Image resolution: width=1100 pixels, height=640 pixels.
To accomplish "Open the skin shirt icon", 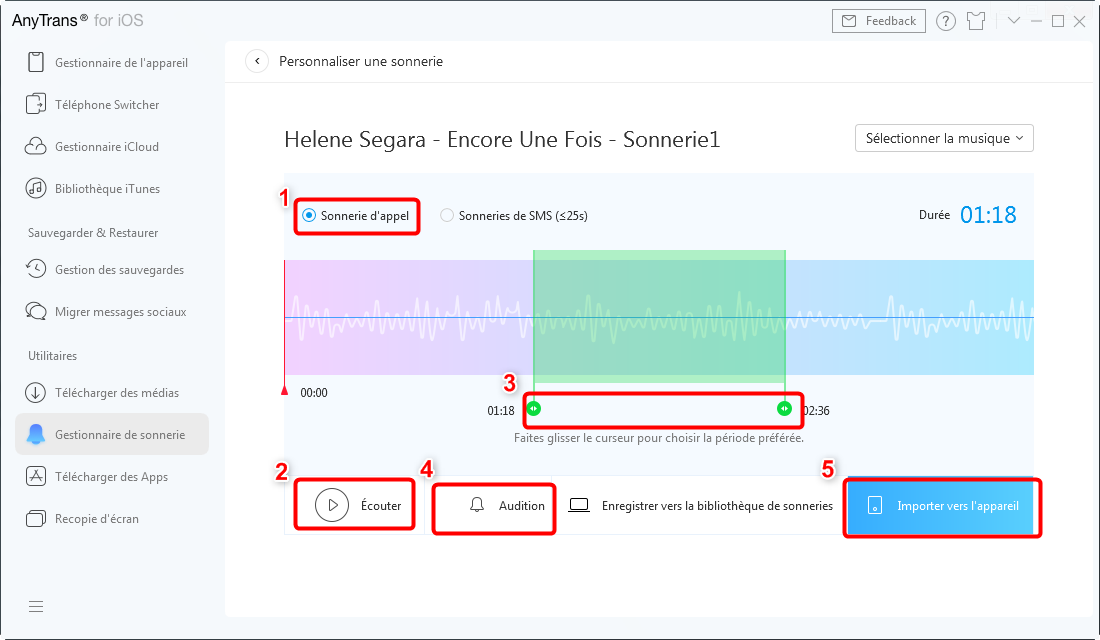I will tap(976, 21).
